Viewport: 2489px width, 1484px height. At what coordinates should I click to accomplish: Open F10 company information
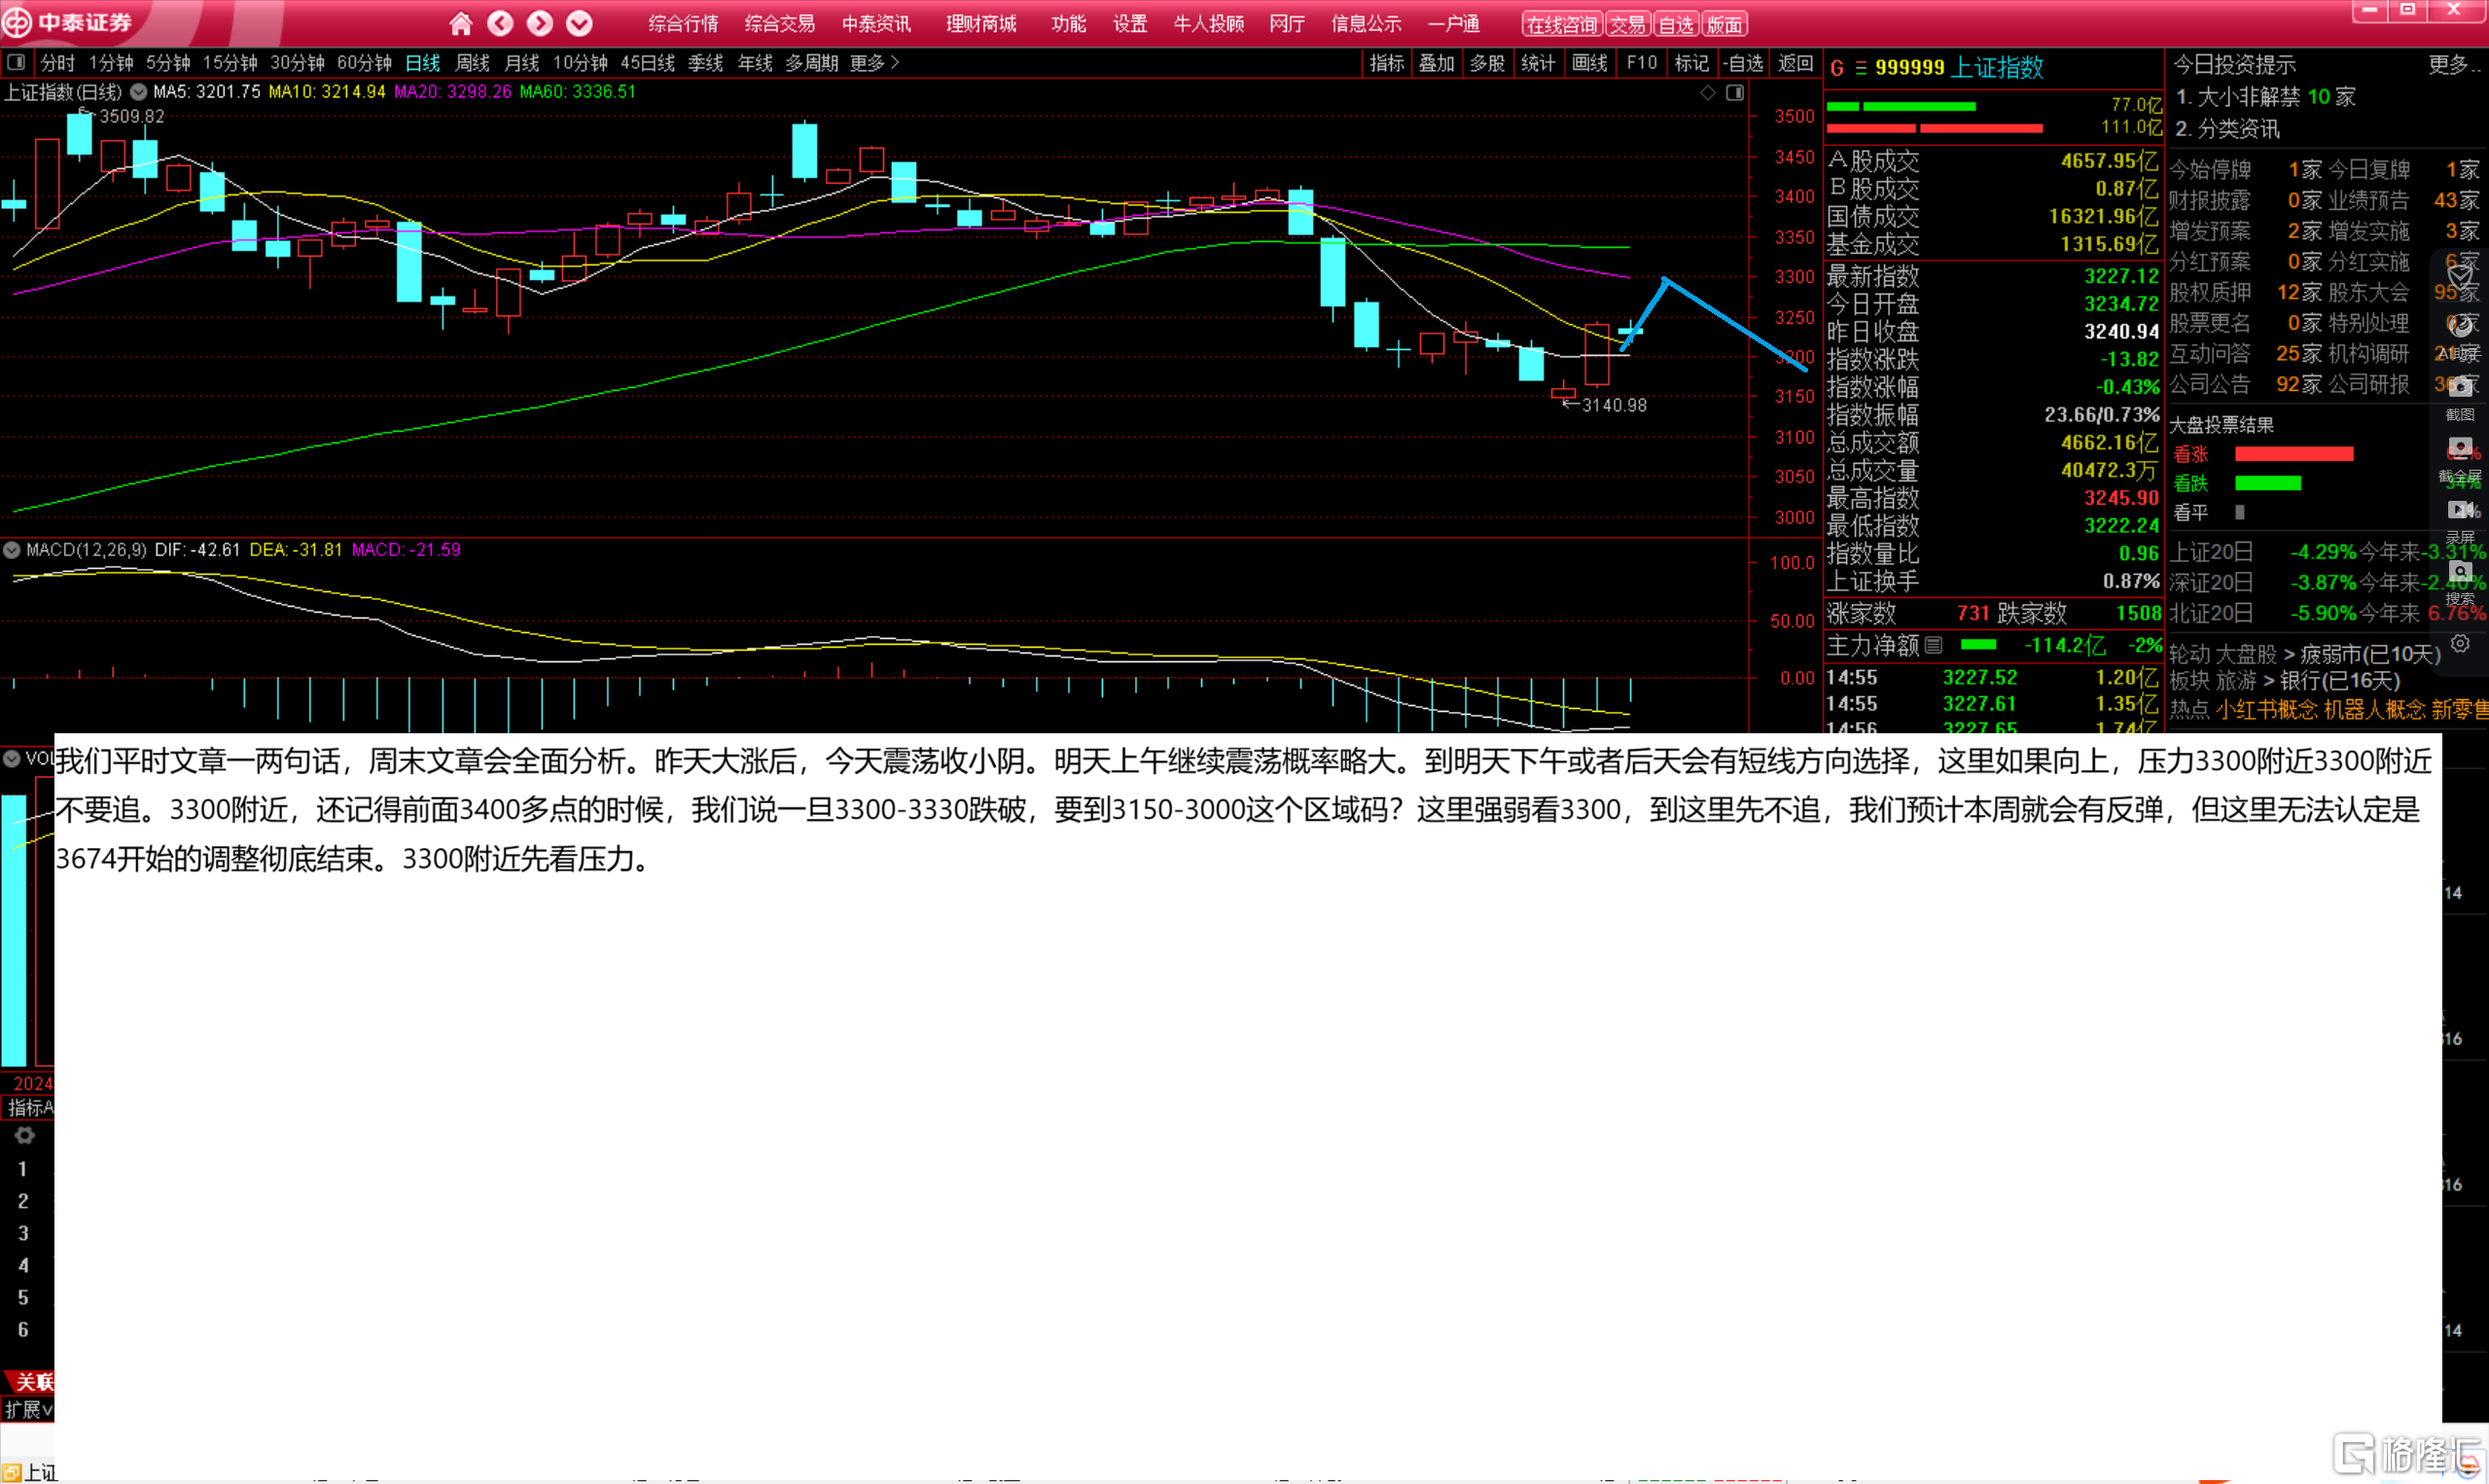coord(1641,63)
